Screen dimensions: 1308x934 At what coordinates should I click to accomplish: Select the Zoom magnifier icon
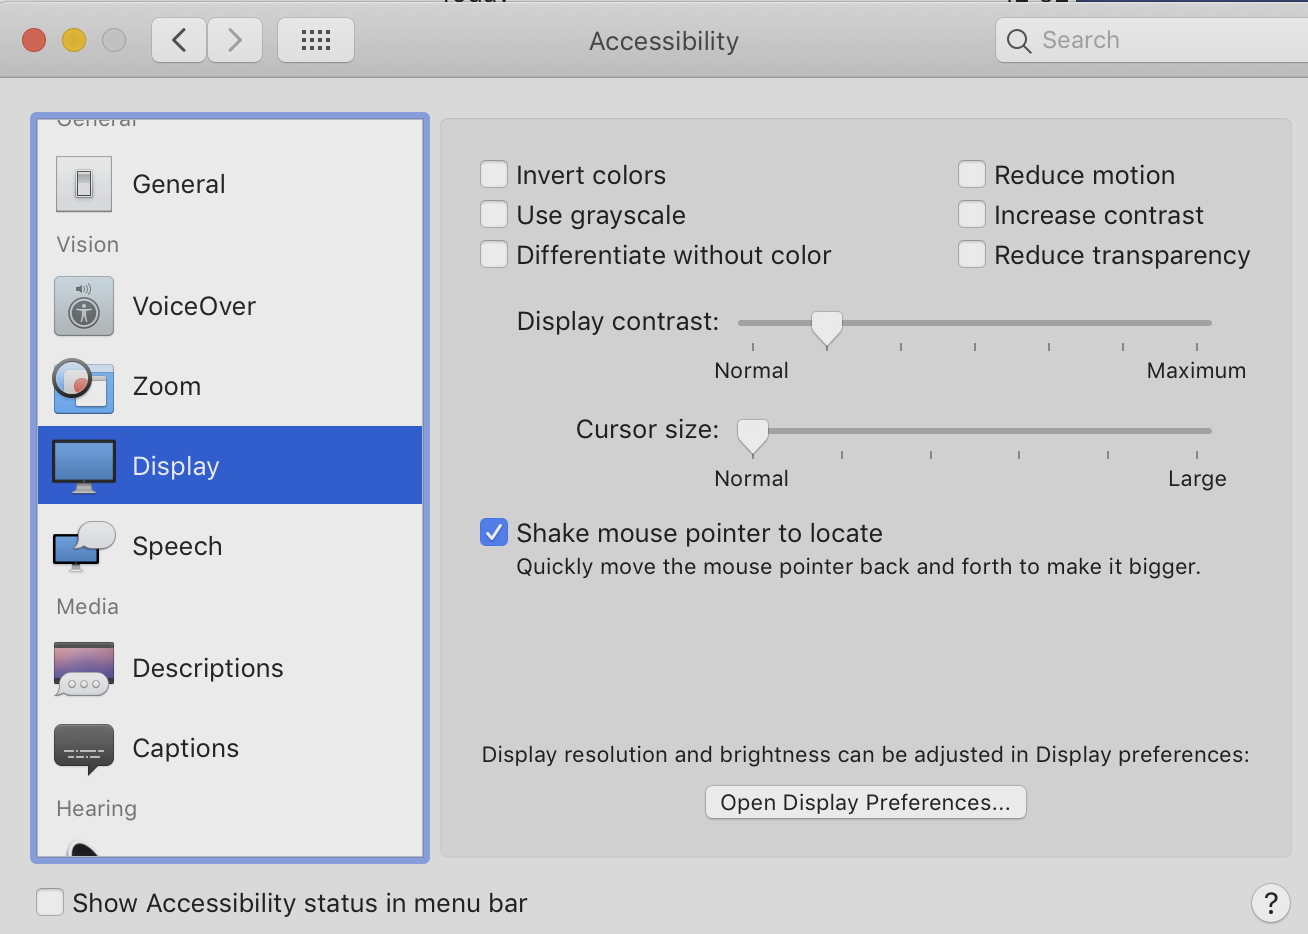83,386
